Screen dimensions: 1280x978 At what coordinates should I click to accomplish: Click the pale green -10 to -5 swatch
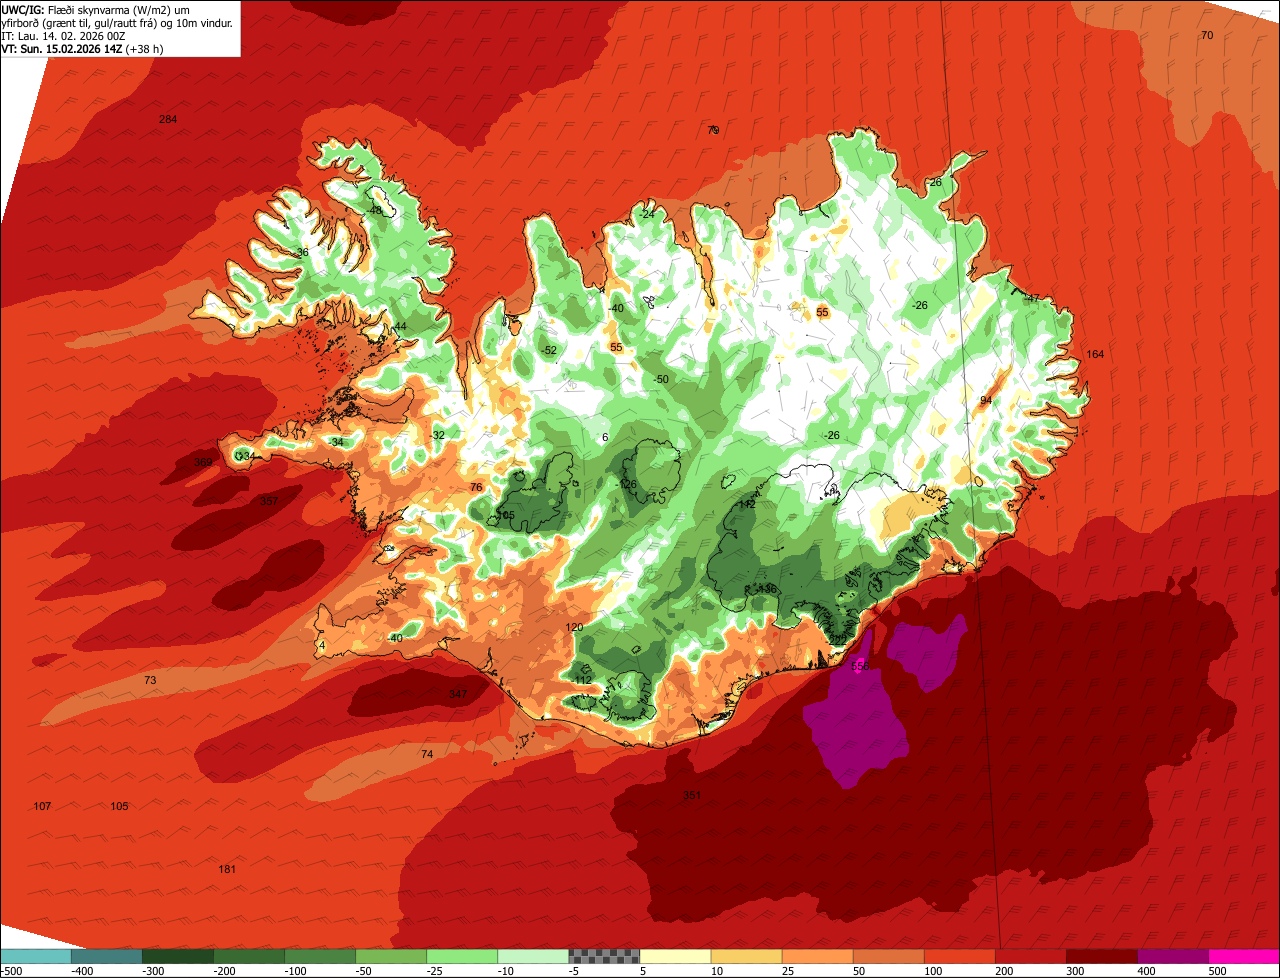(533, 956)
